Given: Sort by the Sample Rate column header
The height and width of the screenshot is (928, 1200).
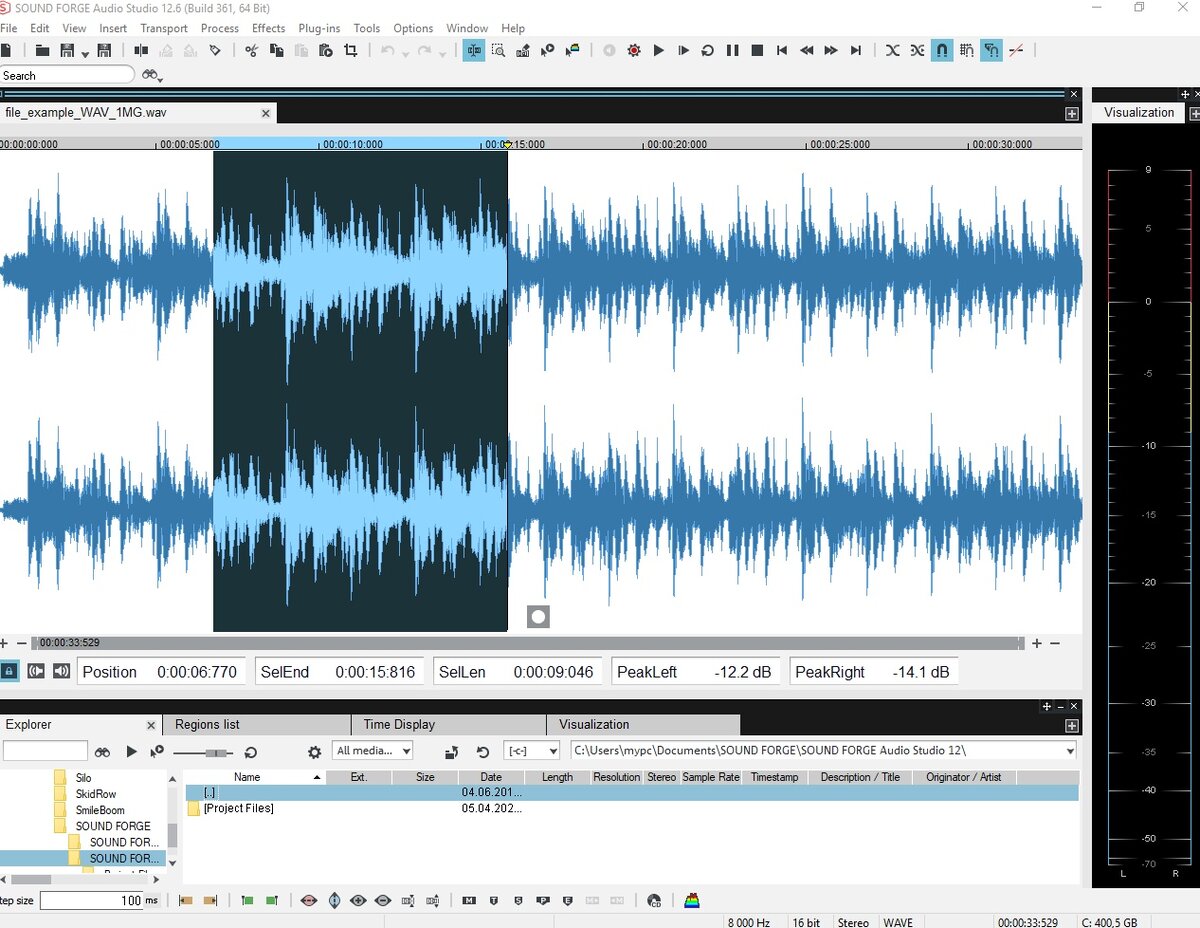Looking at the screenshot, I should pos(711,777).
